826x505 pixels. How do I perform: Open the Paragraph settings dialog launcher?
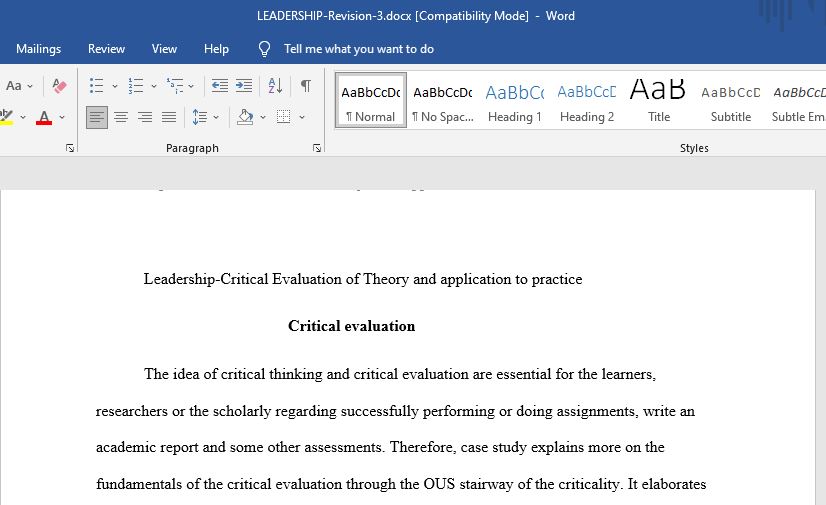[317, 148]
